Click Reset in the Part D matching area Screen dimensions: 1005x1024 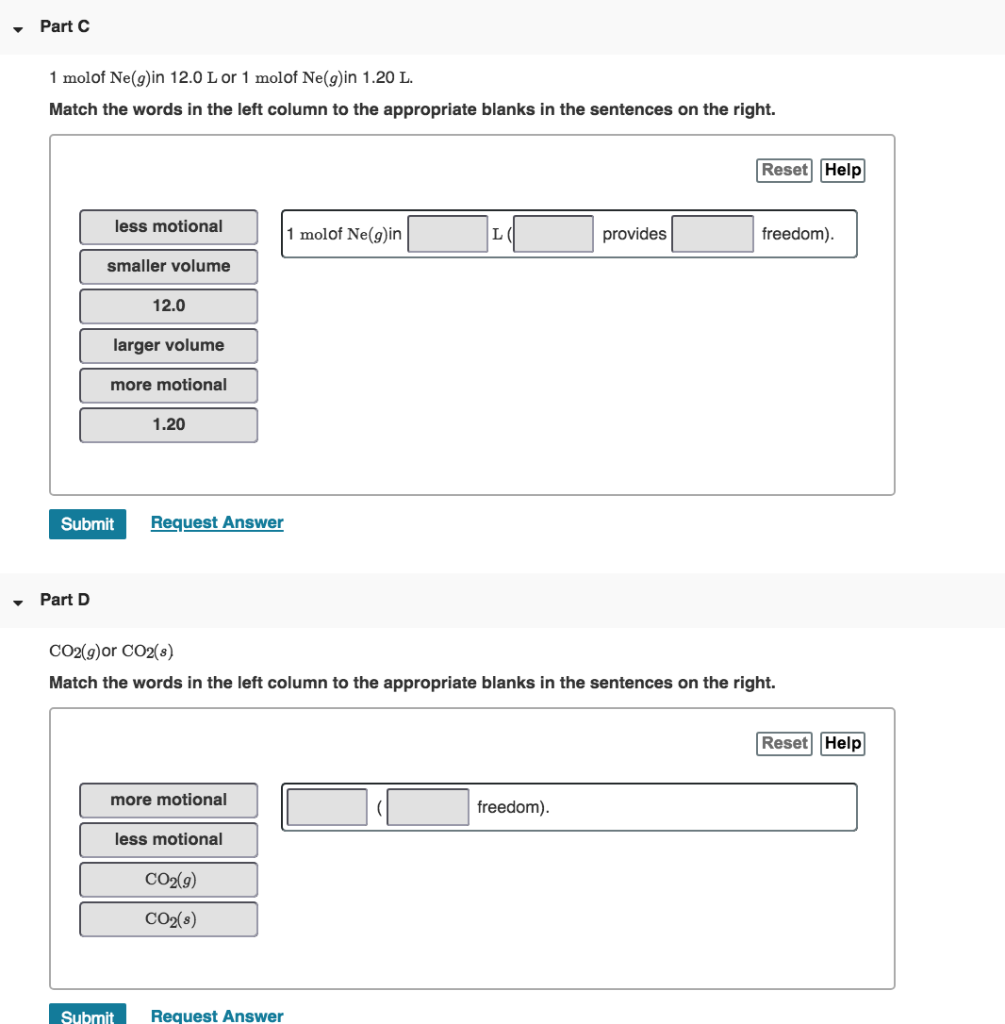[x=784, y=743]
